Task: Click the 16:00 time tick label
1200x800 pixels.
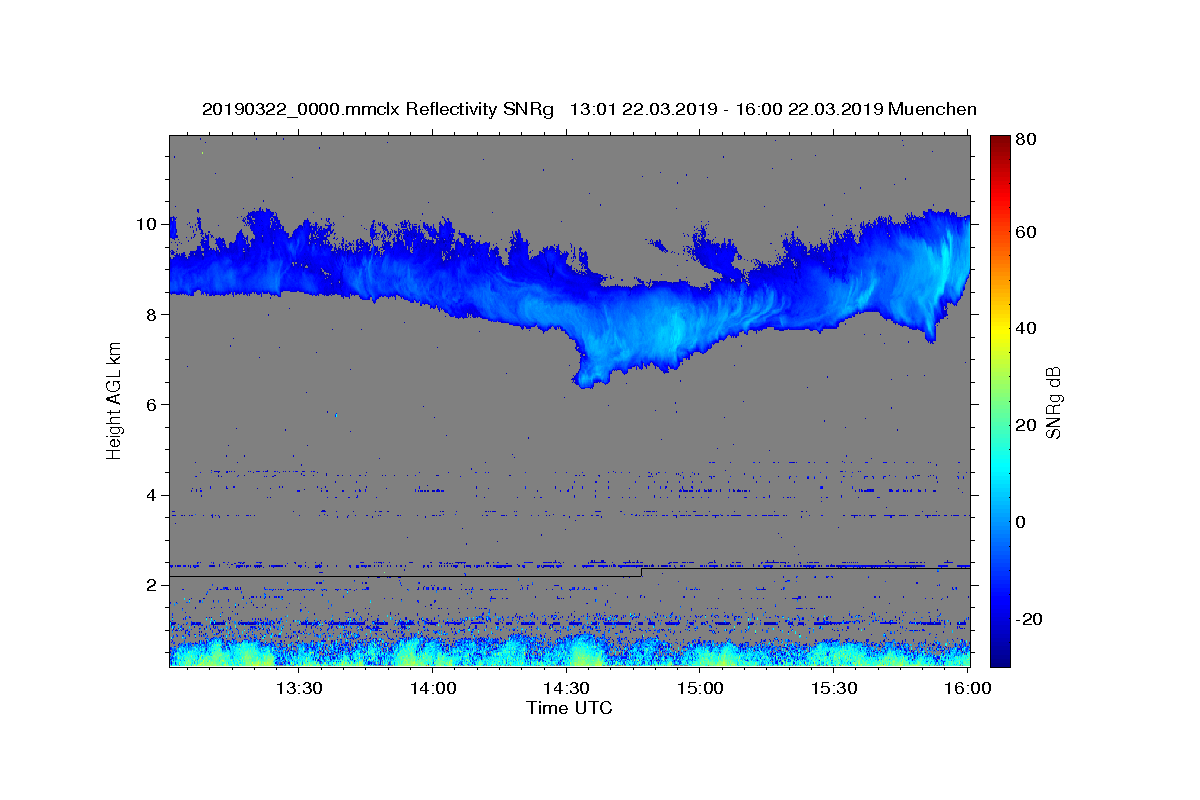Action: [x=966, y=688]
